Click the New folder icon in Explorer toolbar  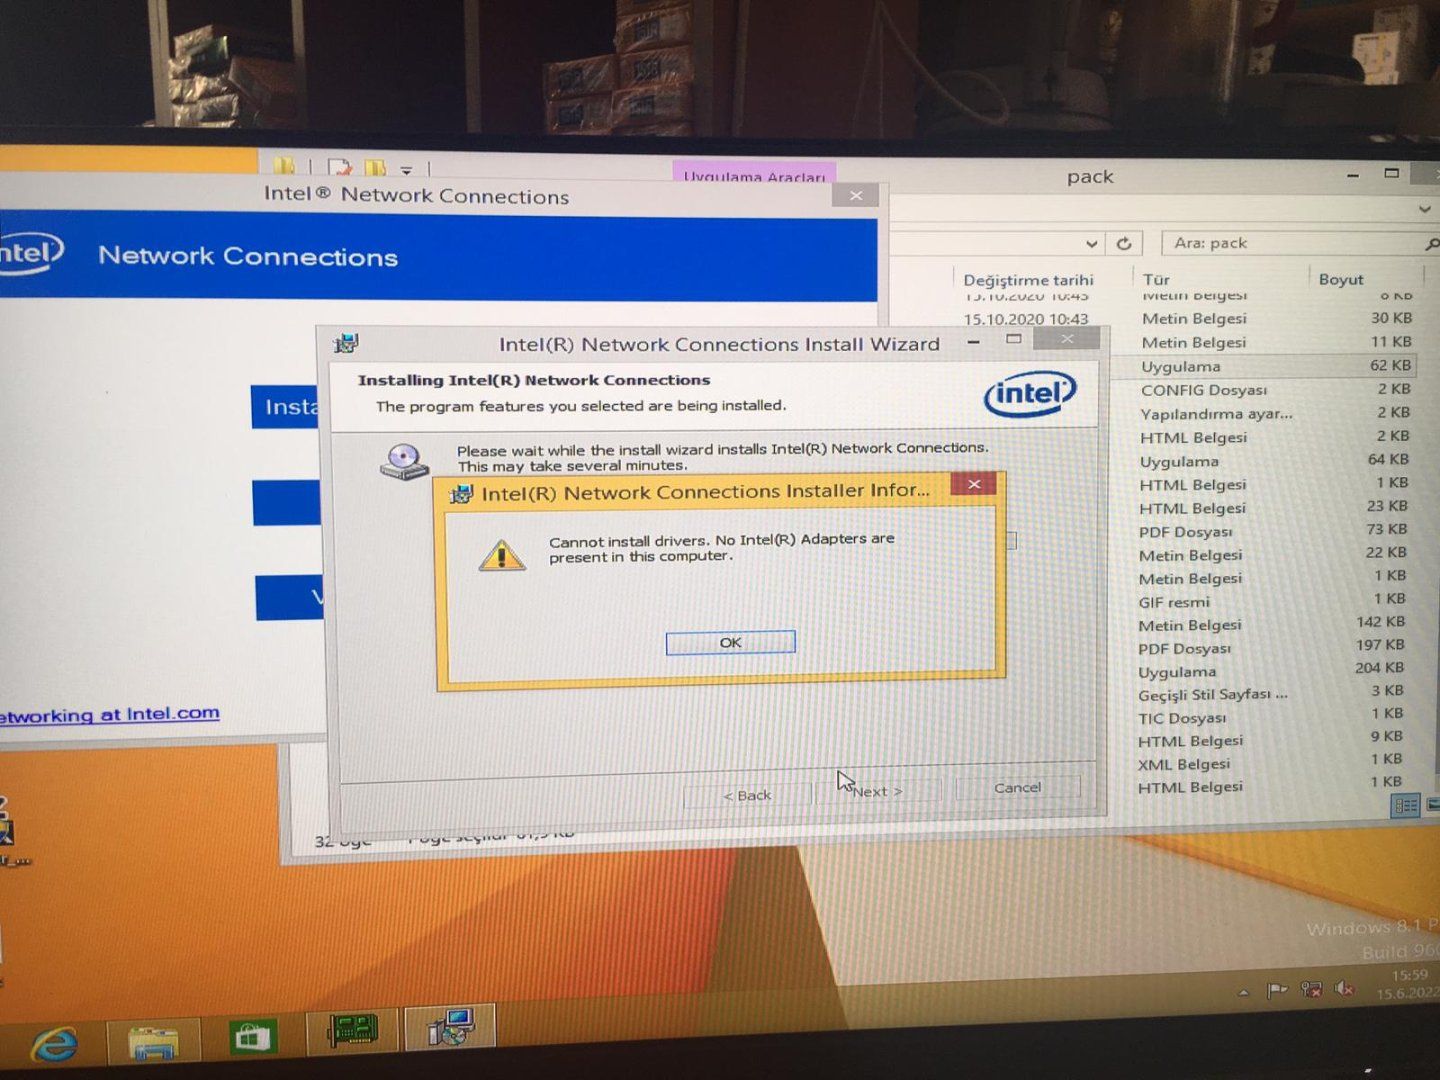(375, 168)
